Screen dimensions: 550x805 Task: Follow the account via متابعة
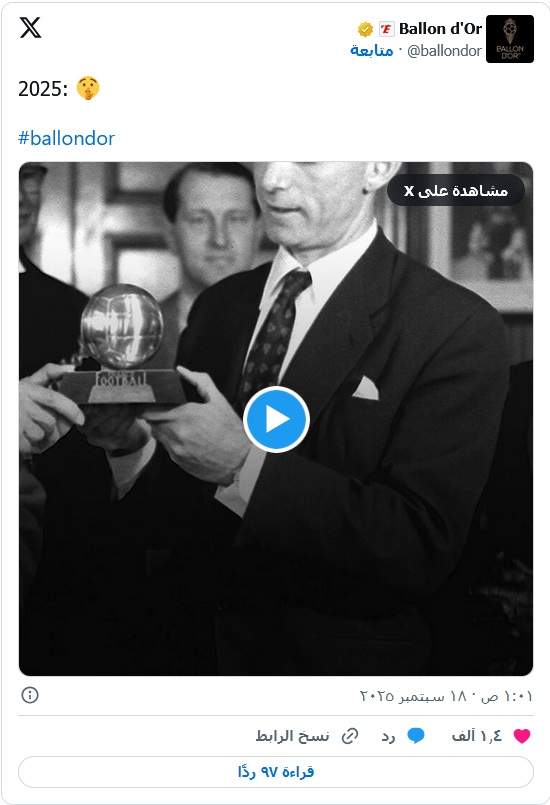coord(372,50)
